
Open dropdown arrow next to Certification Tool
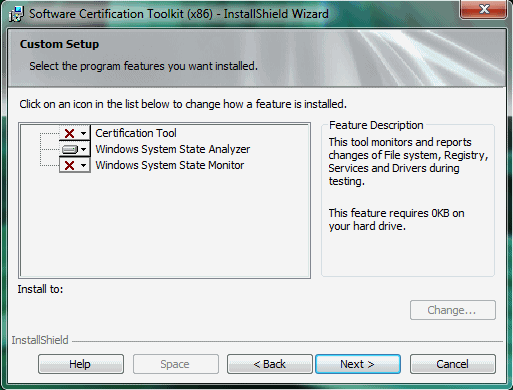(x=83, y=133)
